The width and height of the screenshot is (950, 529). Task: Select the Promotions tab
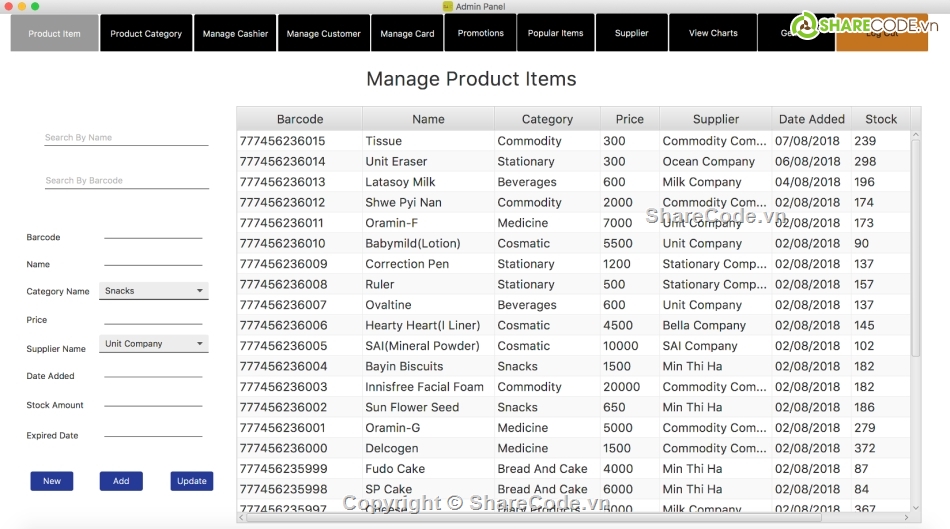(480, 33)
